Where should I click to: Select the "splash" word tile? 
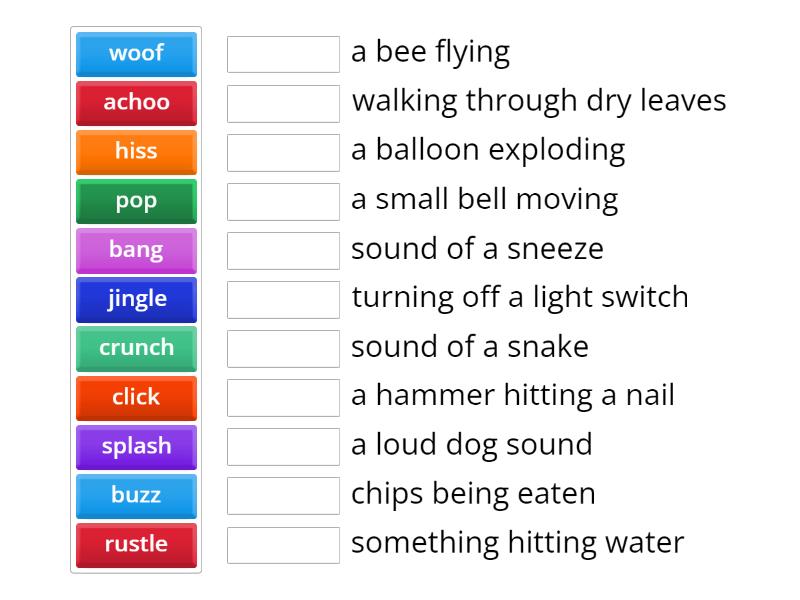click(x=136, y=446)
